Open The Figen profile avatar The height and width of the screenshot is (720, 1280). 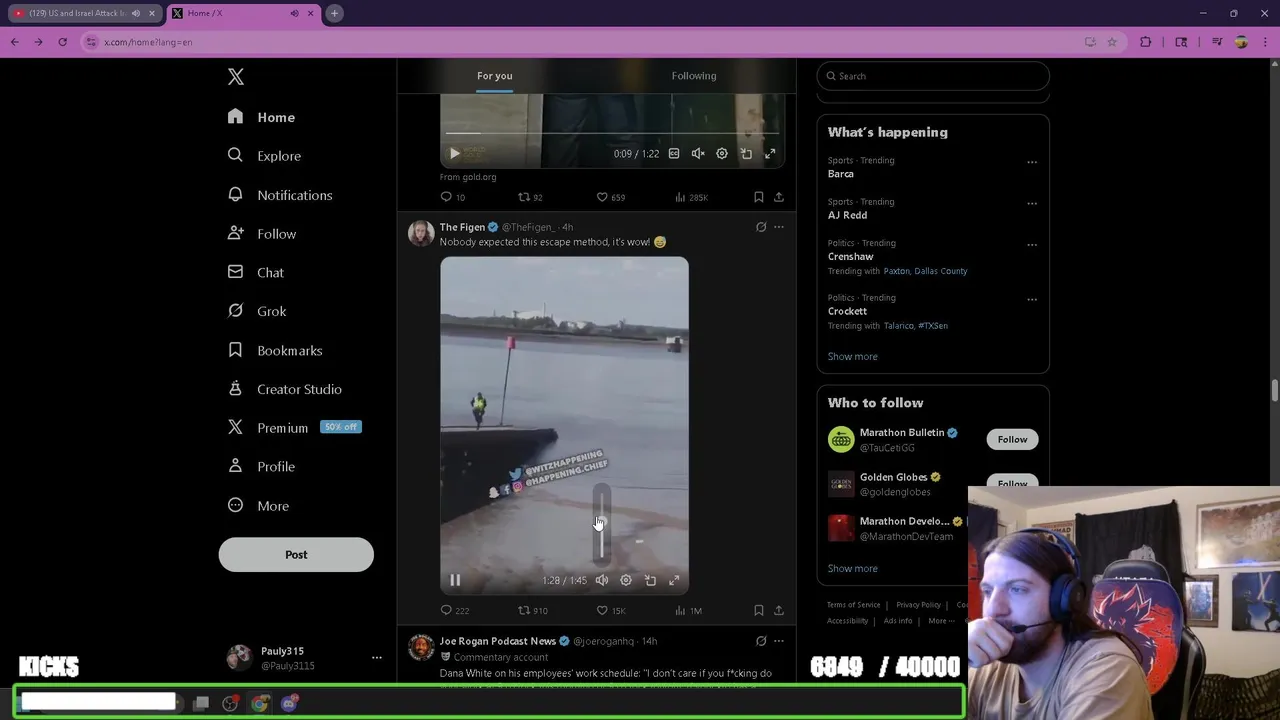click(x=421, y=233)
